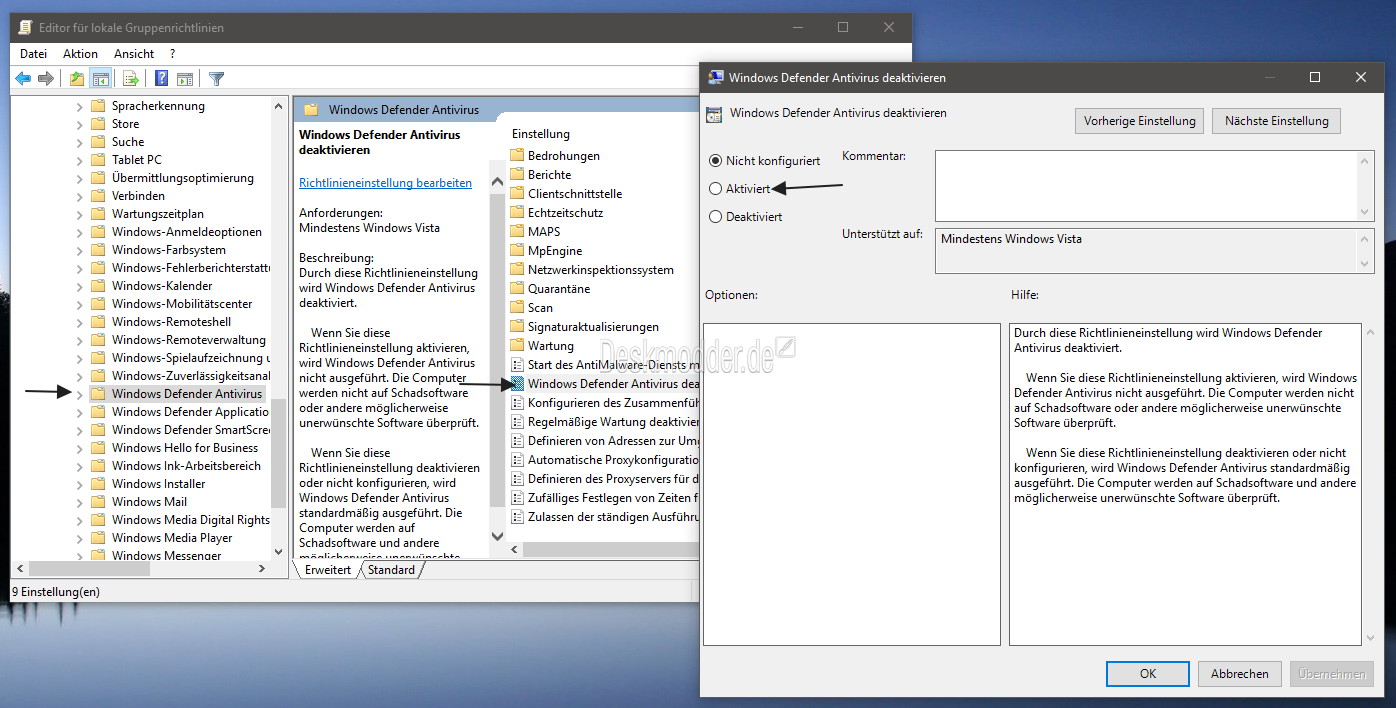1396x708 pixels.
Task: Click the Vorherige Einstellung button
Action: (1139, 121)
